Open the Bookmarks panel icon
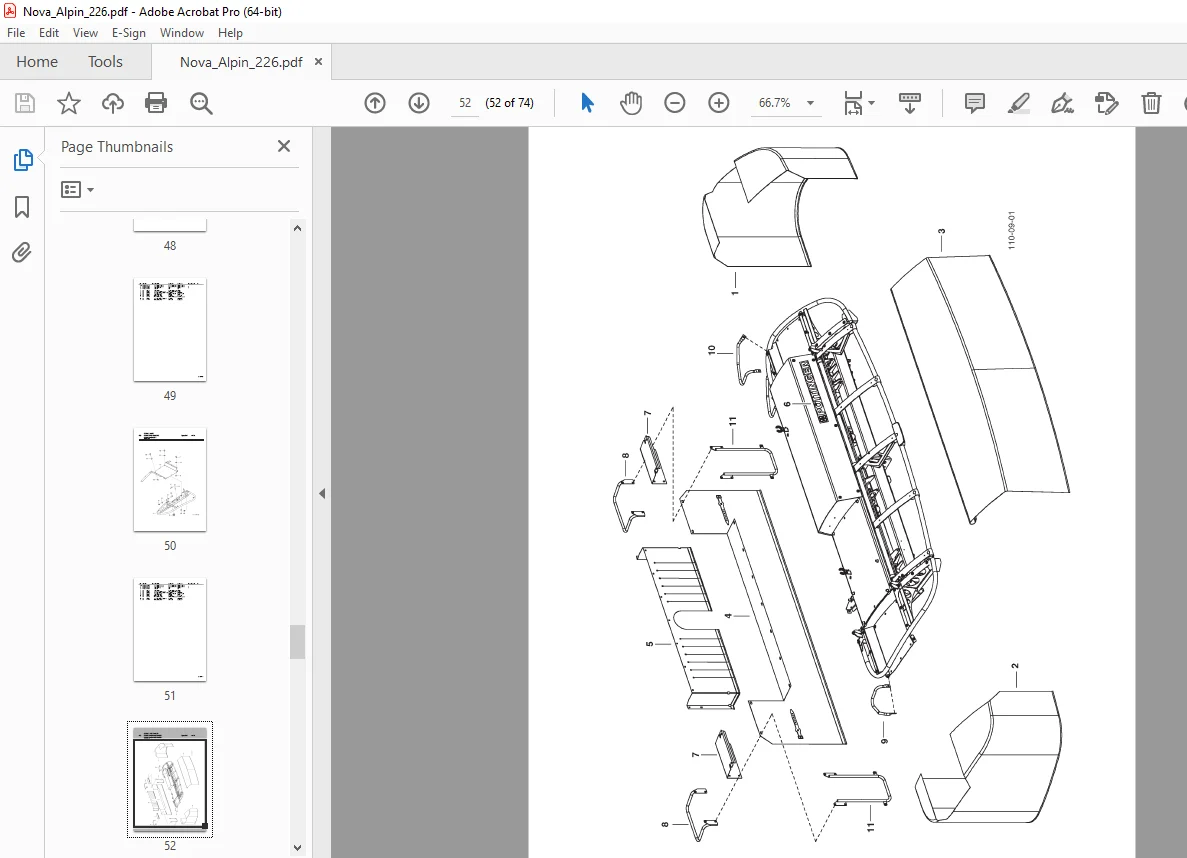Image resolution: width=1187 pixels, height=858 pixels. click(x=22, y=207)
